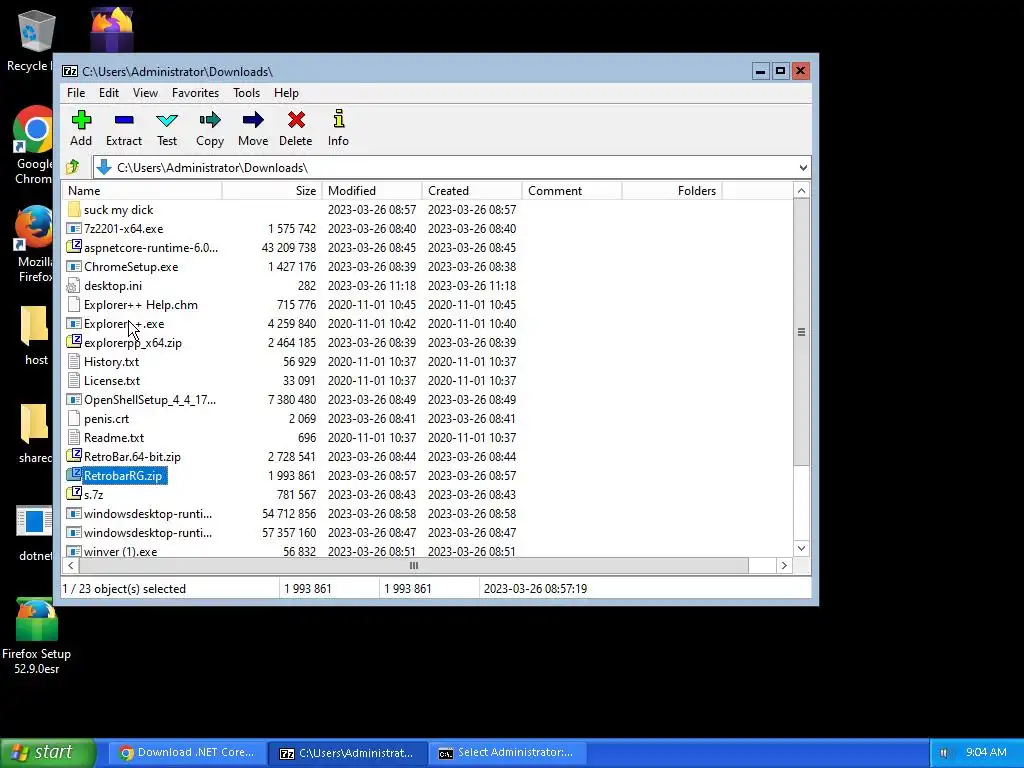This screenshot has width=1024, height=768.
Task: Click the desktop.ini gear file icon
Action: (x=74, y=285)
